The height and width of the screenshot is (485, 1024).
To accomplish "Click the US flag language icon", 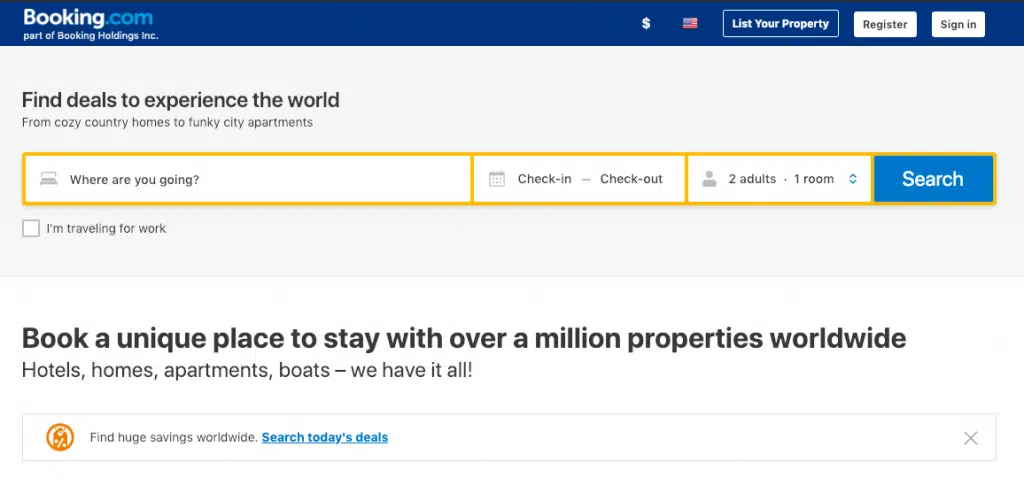I will (x=690, y=23).
